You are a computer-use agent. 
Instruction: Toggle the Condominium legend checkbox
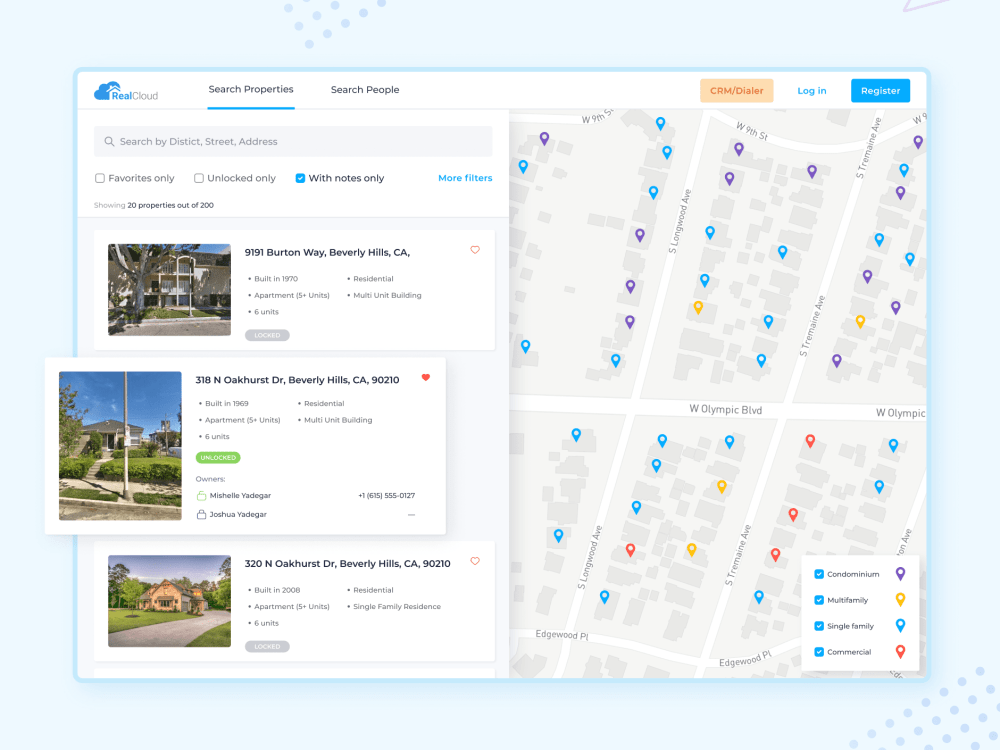click(x=819, y=574)
